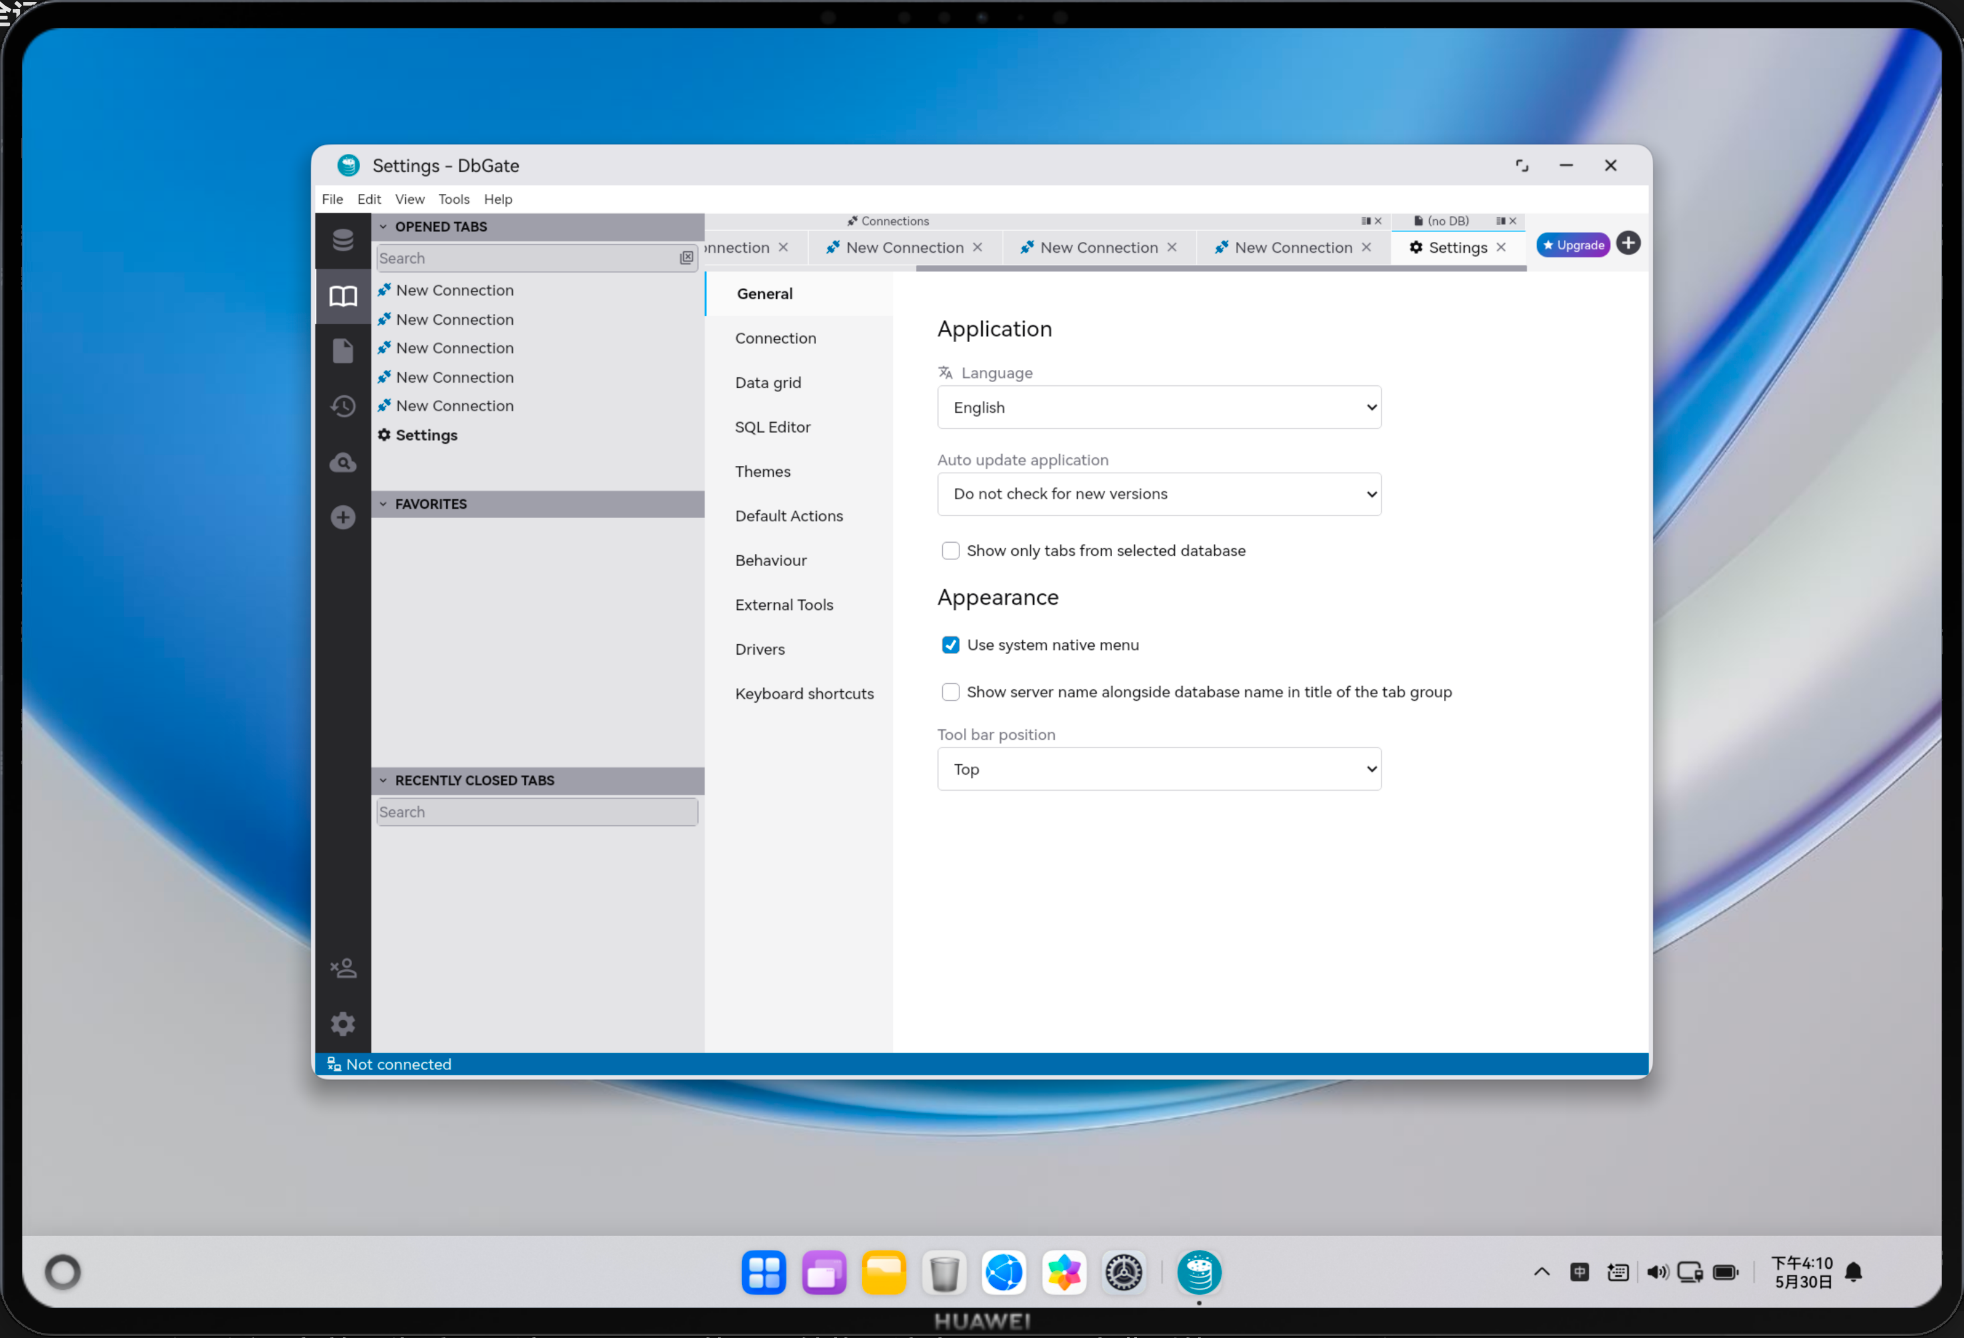1964x1338 pixels.
Task: Open the Auto update application dropdown
Action: coord(1159,494)
